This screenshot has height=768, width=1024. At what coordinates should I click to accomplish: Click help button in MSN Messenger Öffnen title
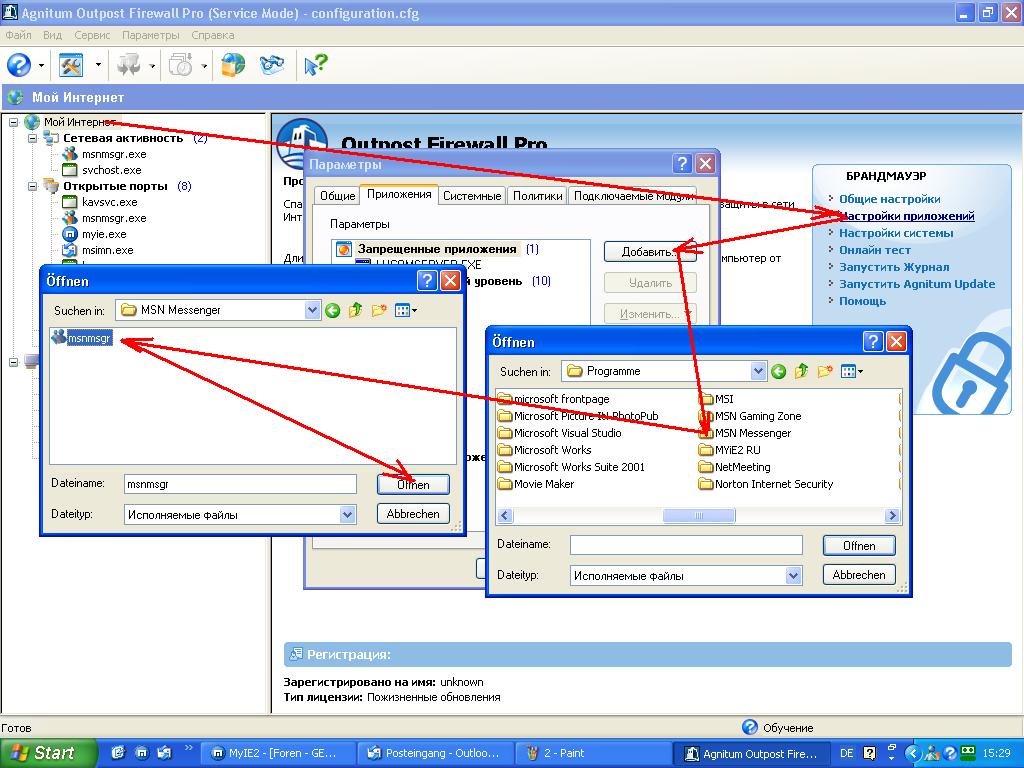(426, 281)
